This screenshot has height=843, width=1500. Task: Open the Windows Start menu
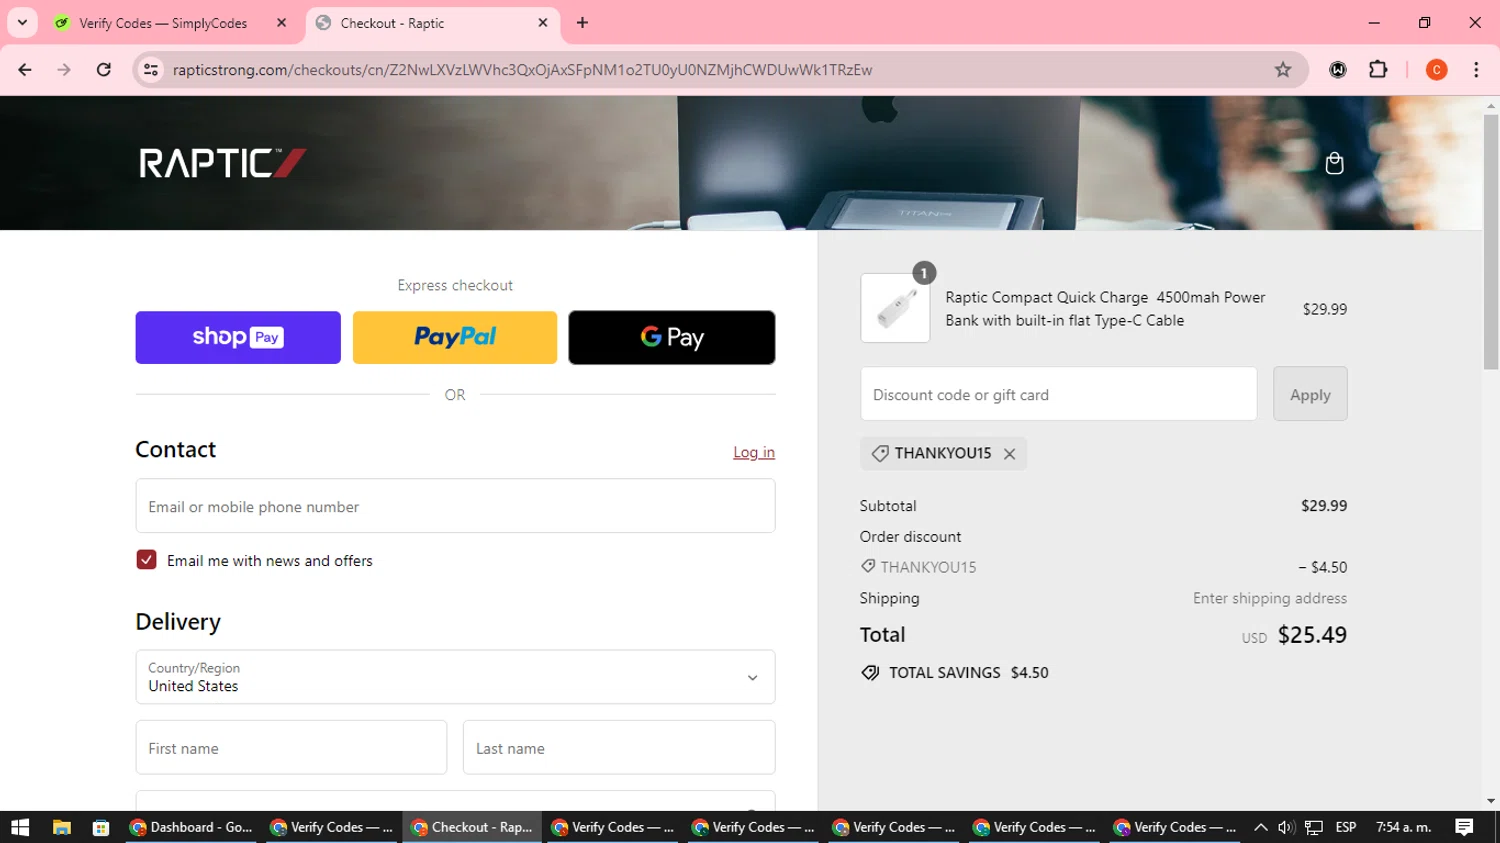20,827
